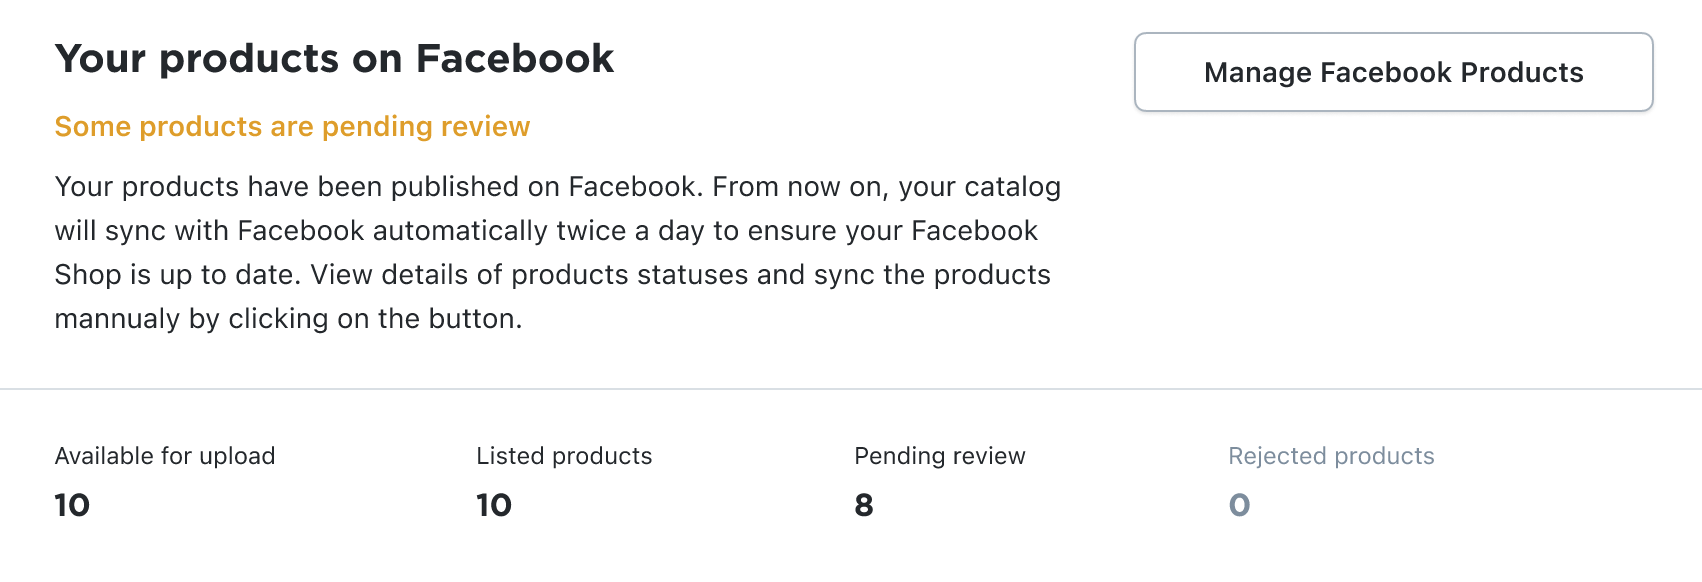Click the Available for upload column

[165, 480]
